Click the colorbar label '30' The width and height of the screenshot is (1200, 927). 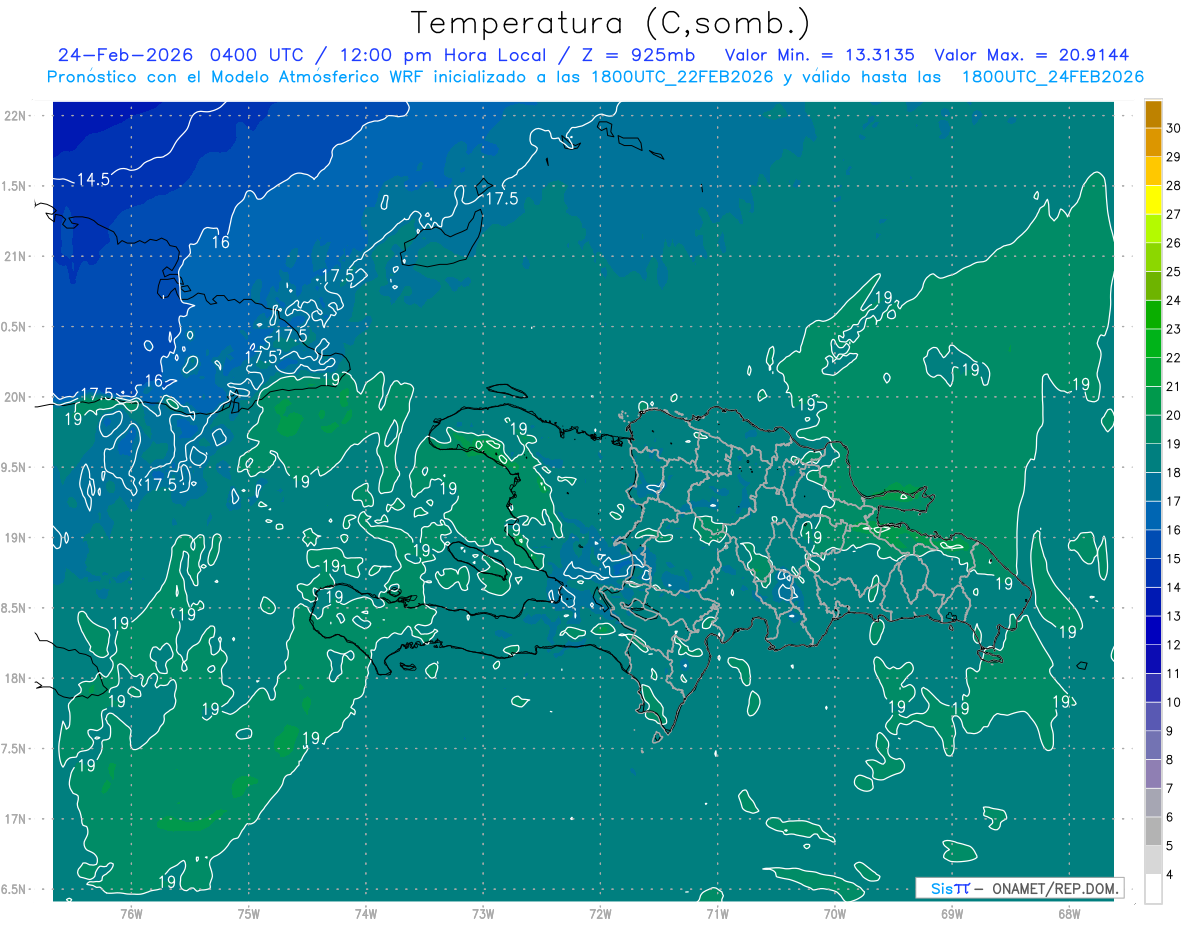(x=1174, y=127)
